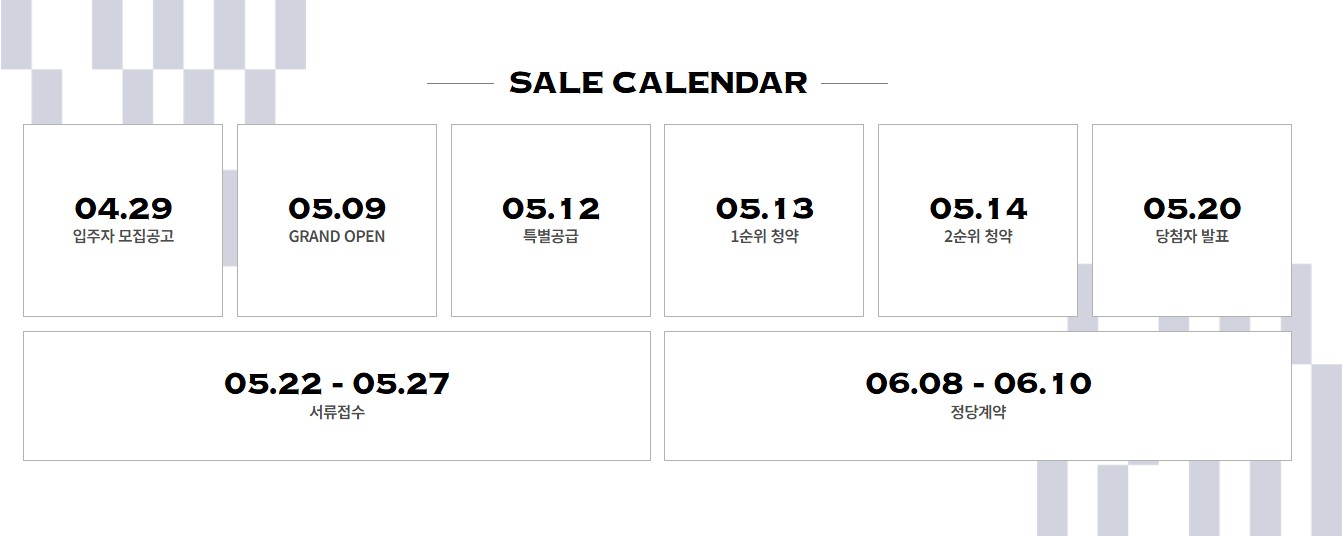Click the 05.20 date text

1192,208
